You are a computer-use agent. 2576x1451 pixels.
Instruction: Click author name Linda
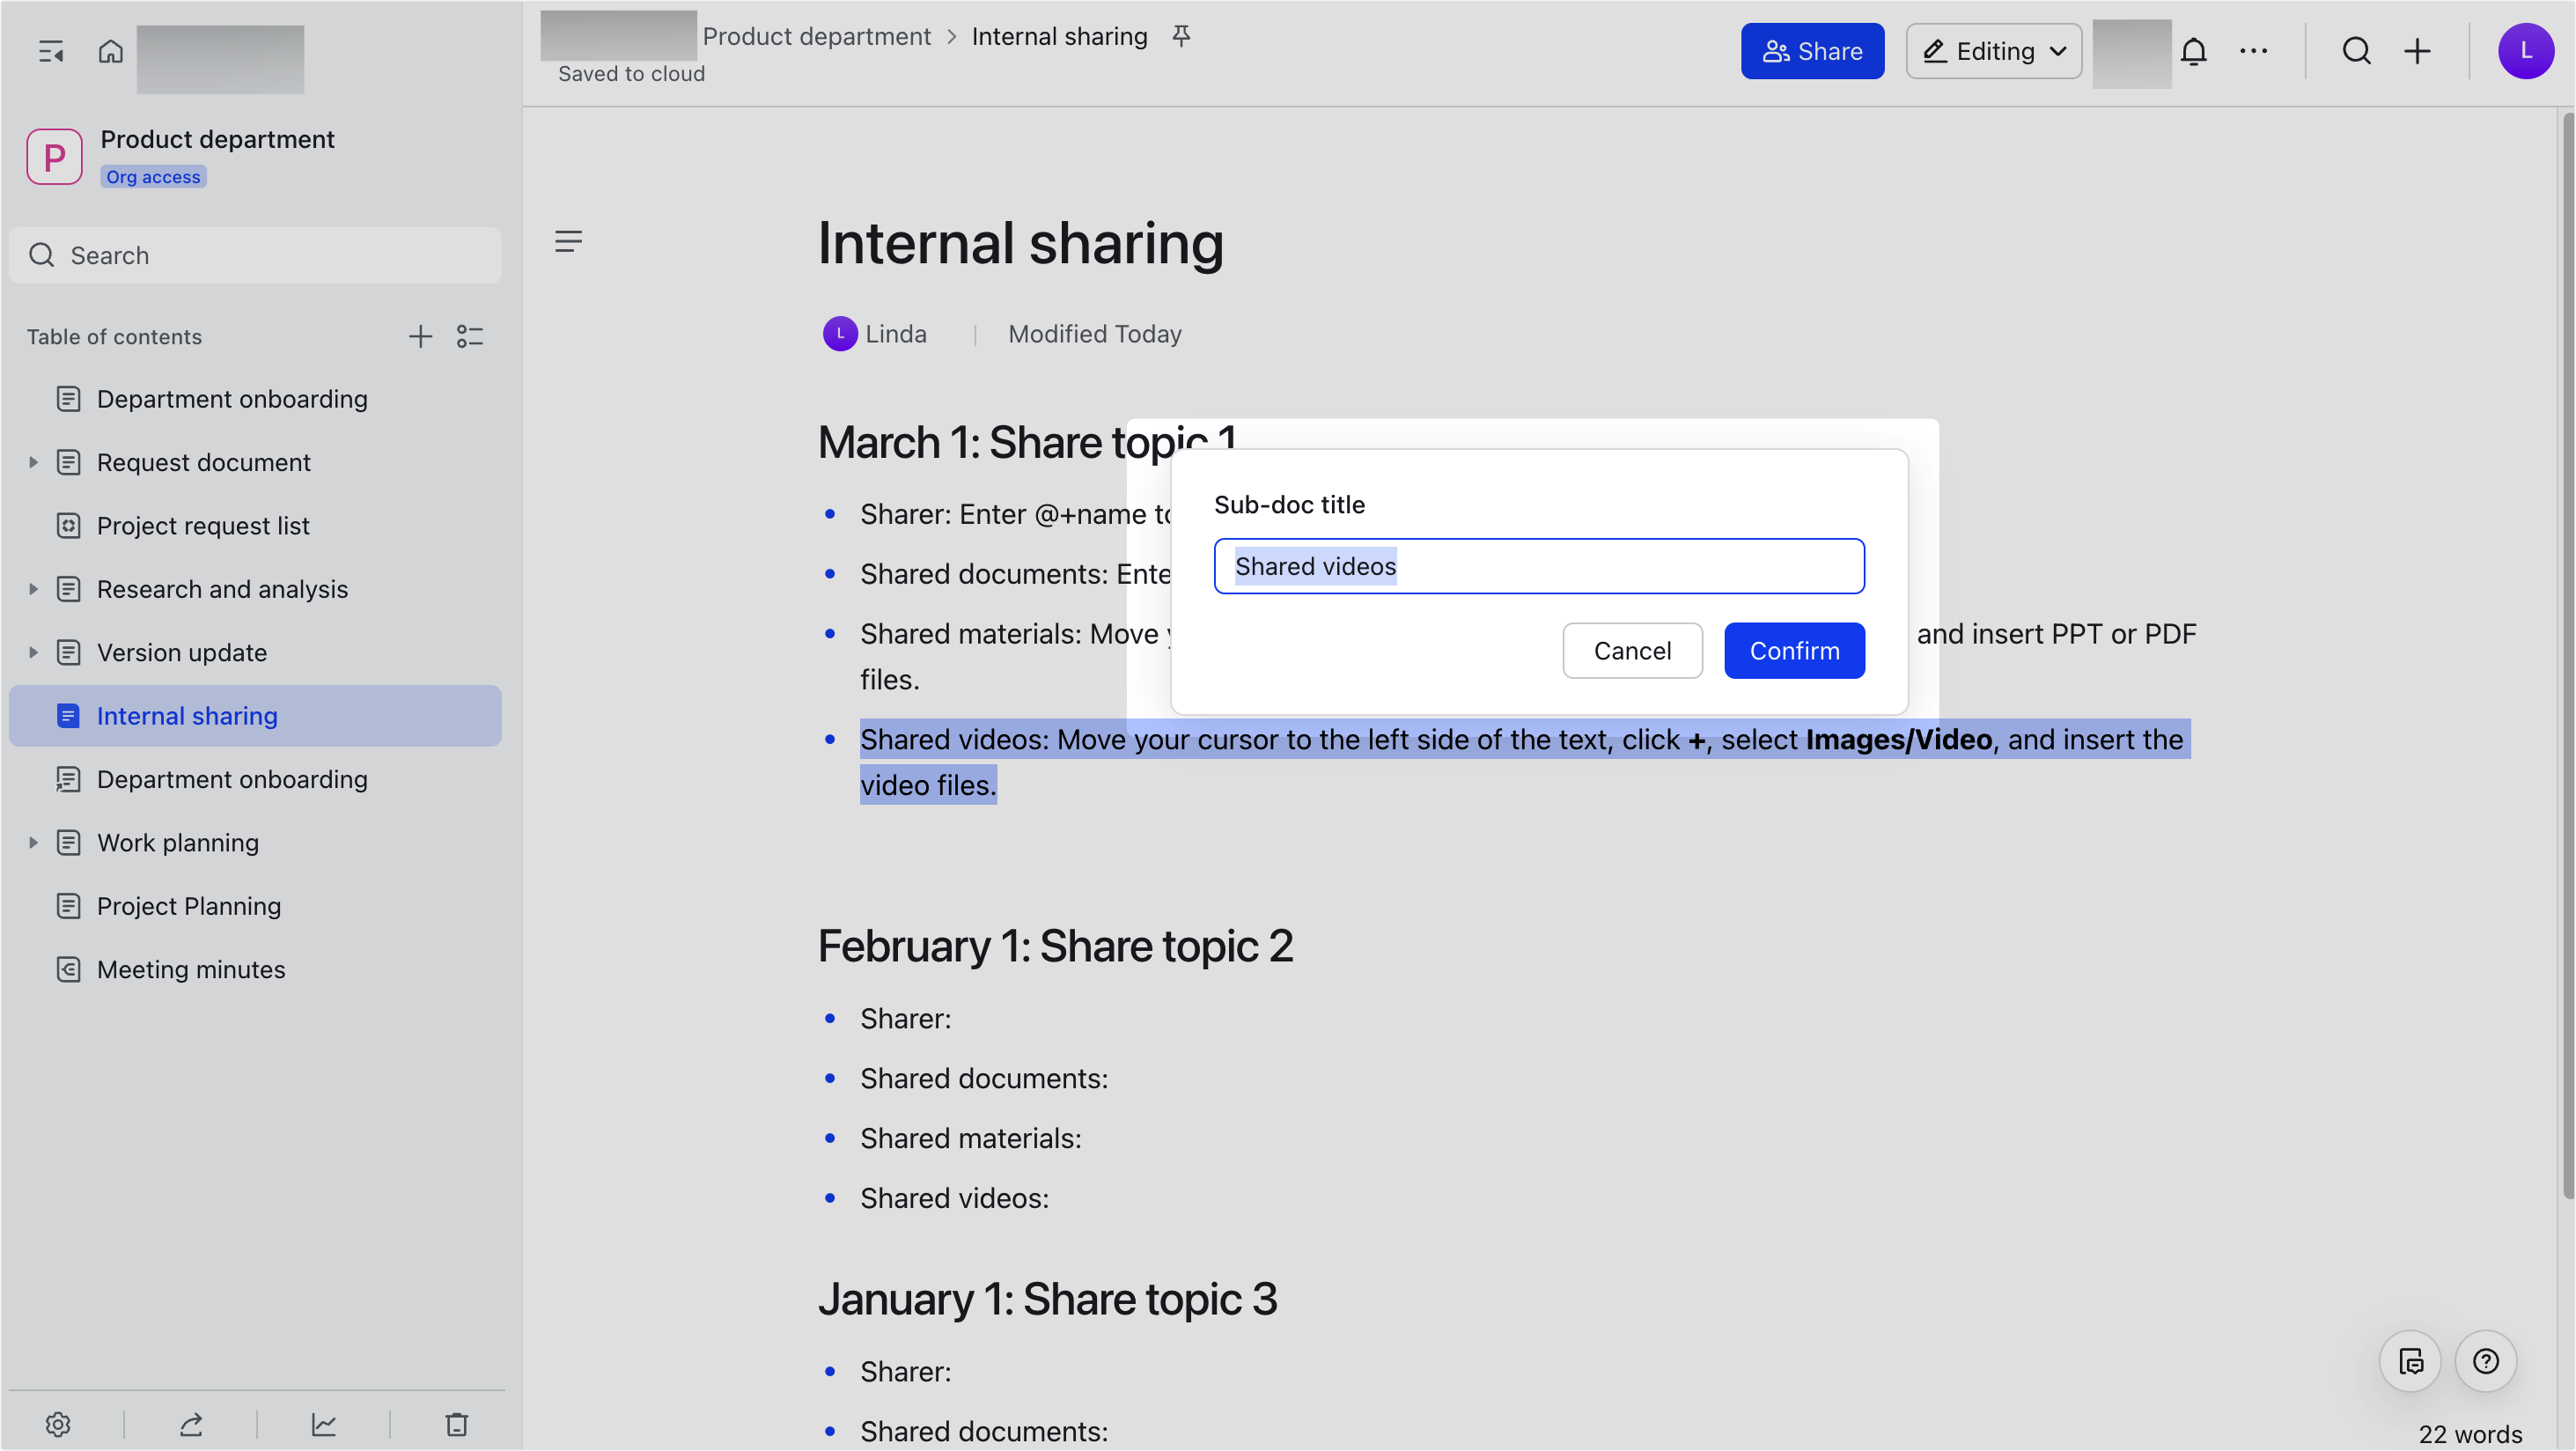coord(895,334)
